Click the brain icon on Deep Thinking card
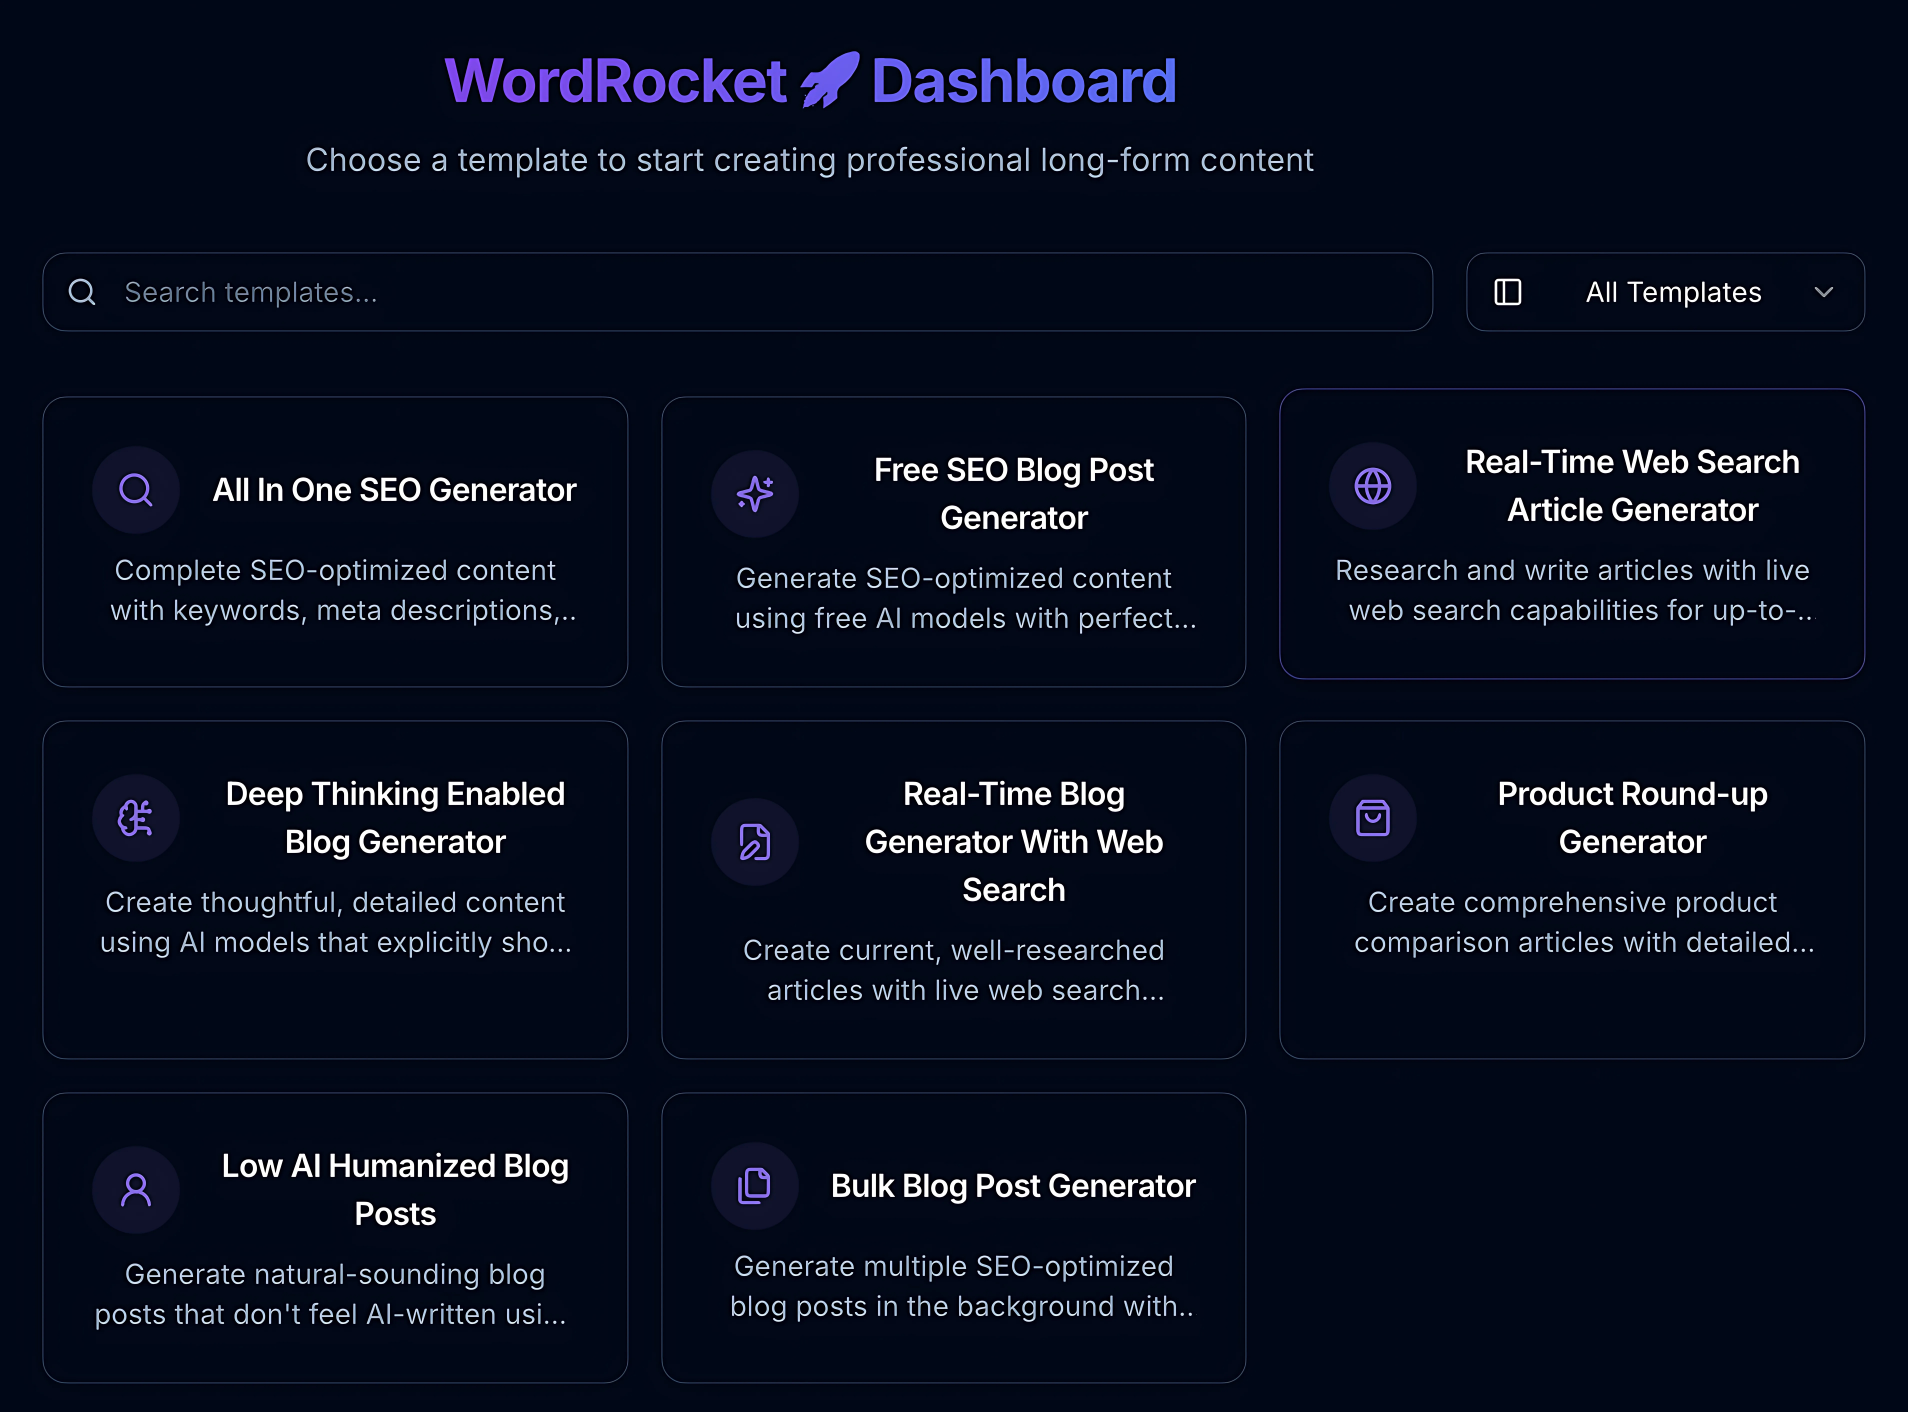The image size is (1908, 1412). (136, 818)
